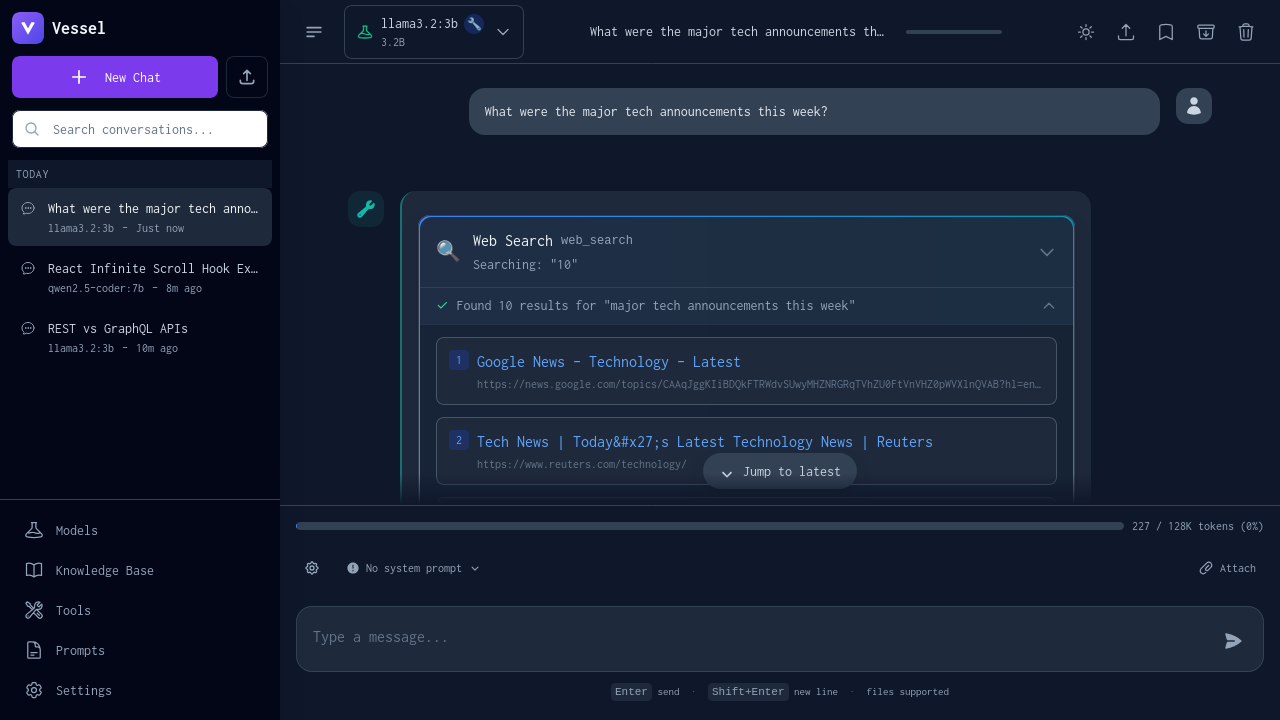Viewport: 1280px width, 720px height.
Task: Open the No system prompt dropdown
Action: 413,568
